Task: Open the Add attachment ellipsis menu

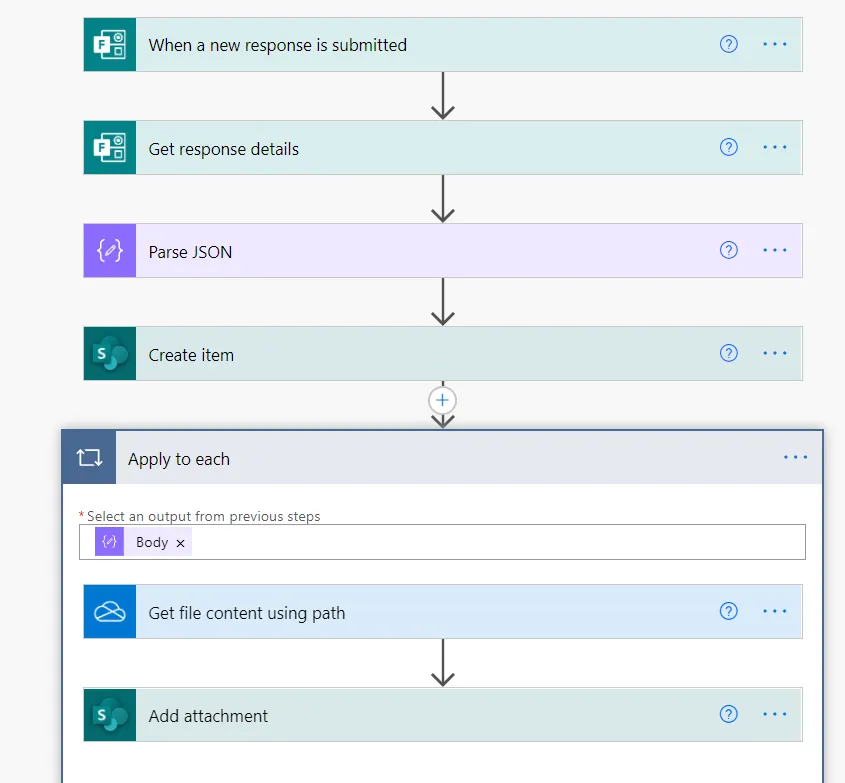Action: [x=775, y=714]
